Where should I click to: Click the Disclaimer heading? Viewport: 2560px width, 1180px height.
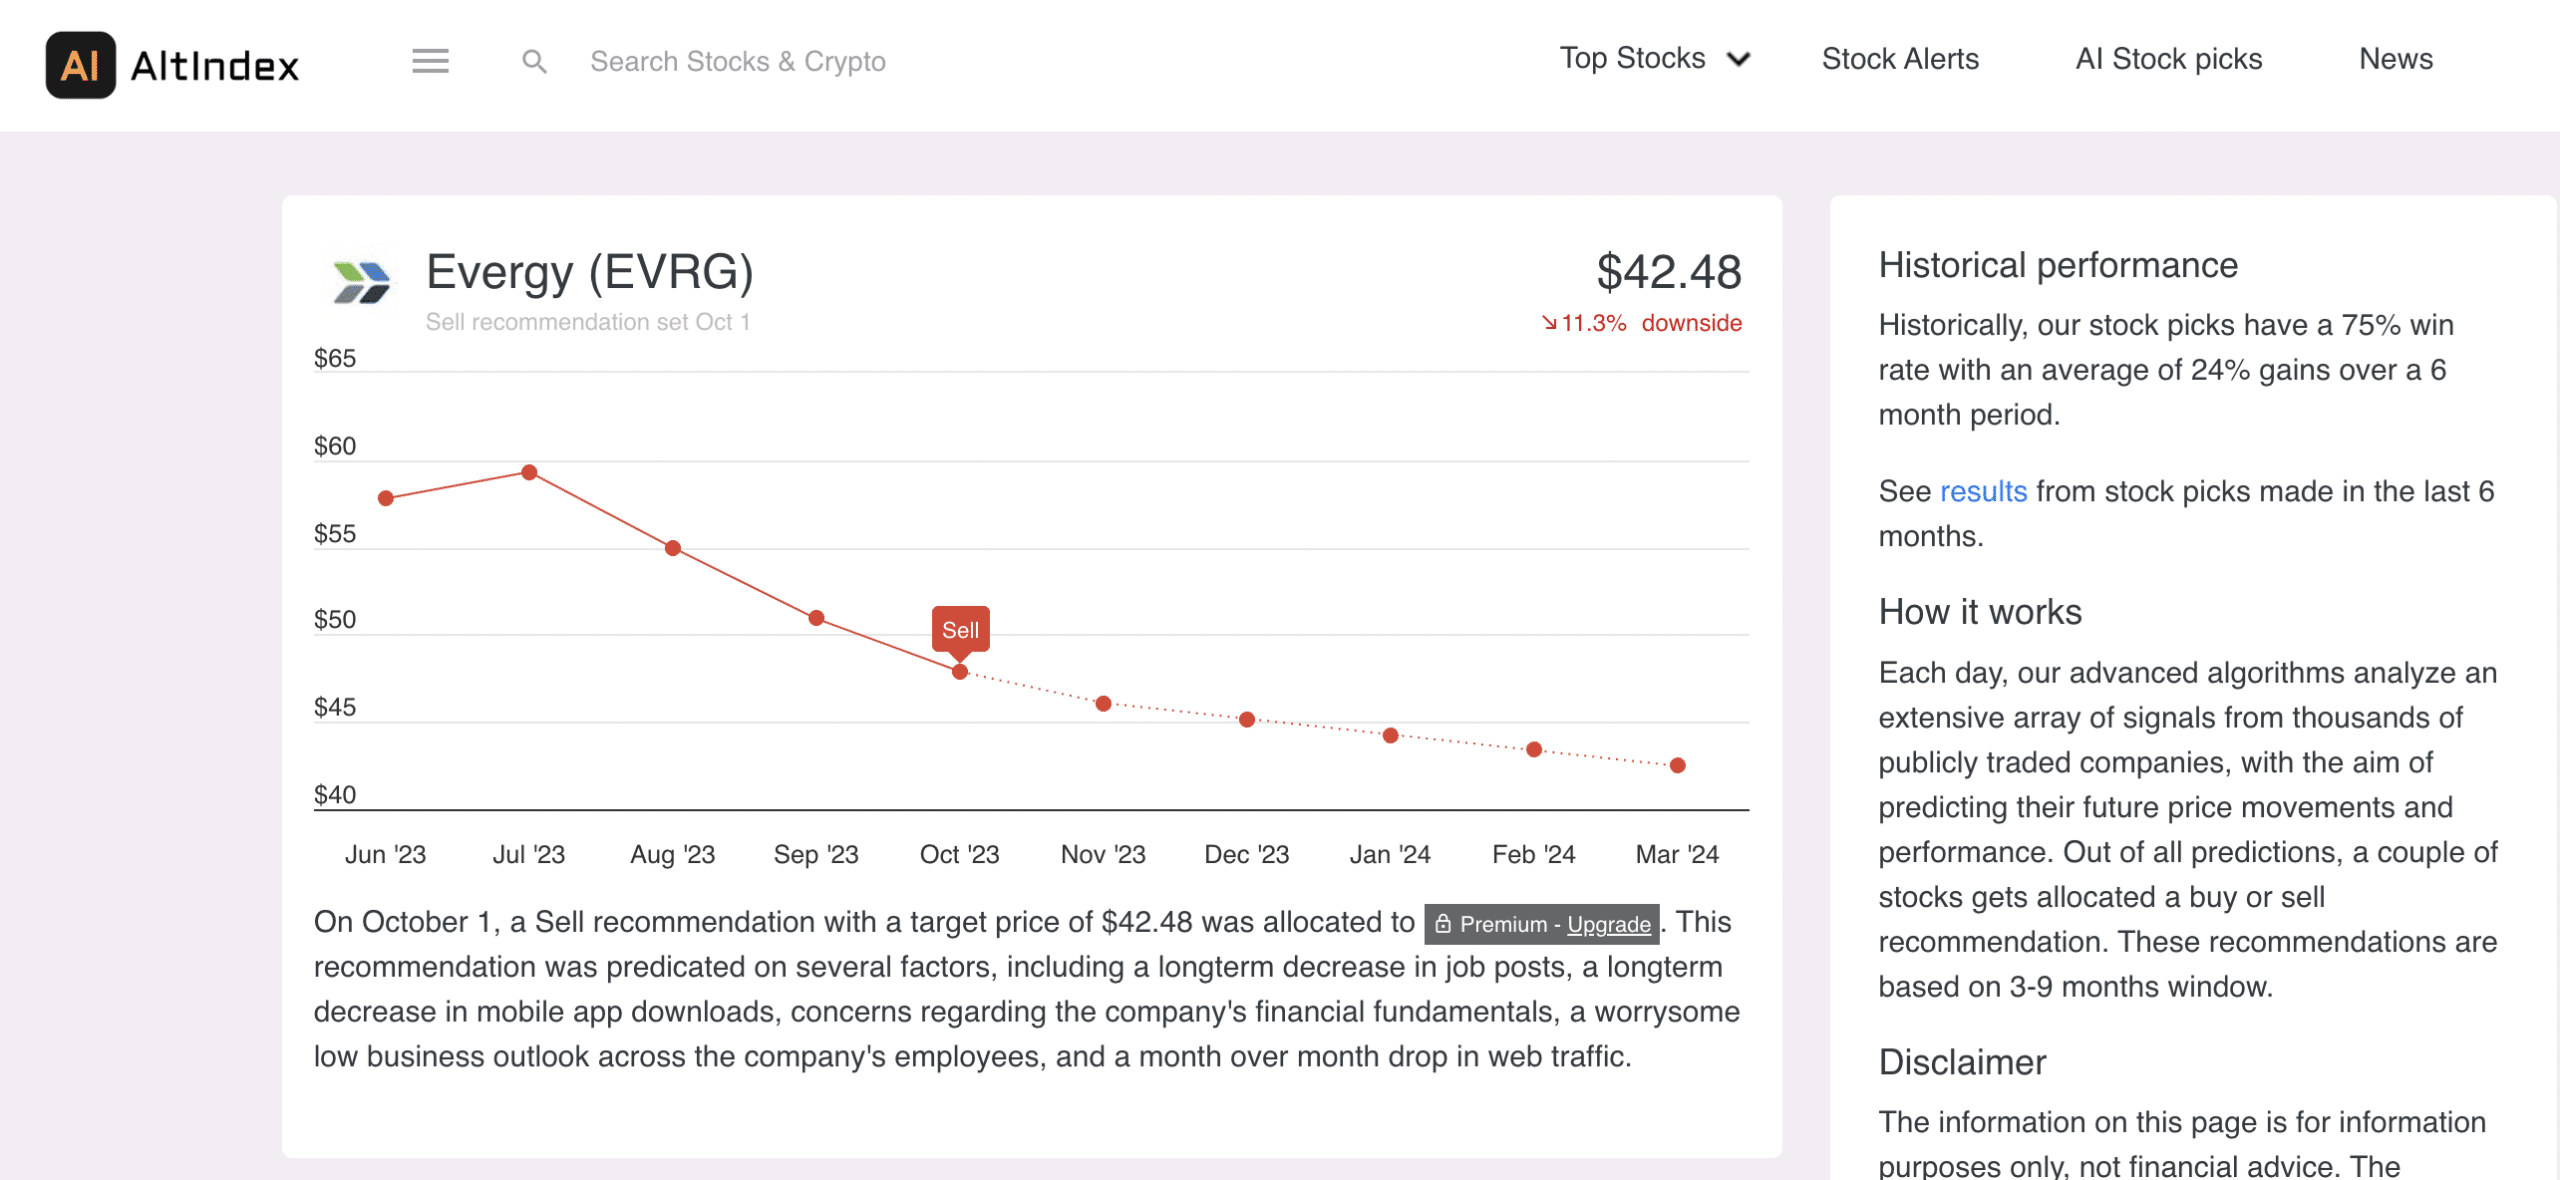pos(1962,1062)
